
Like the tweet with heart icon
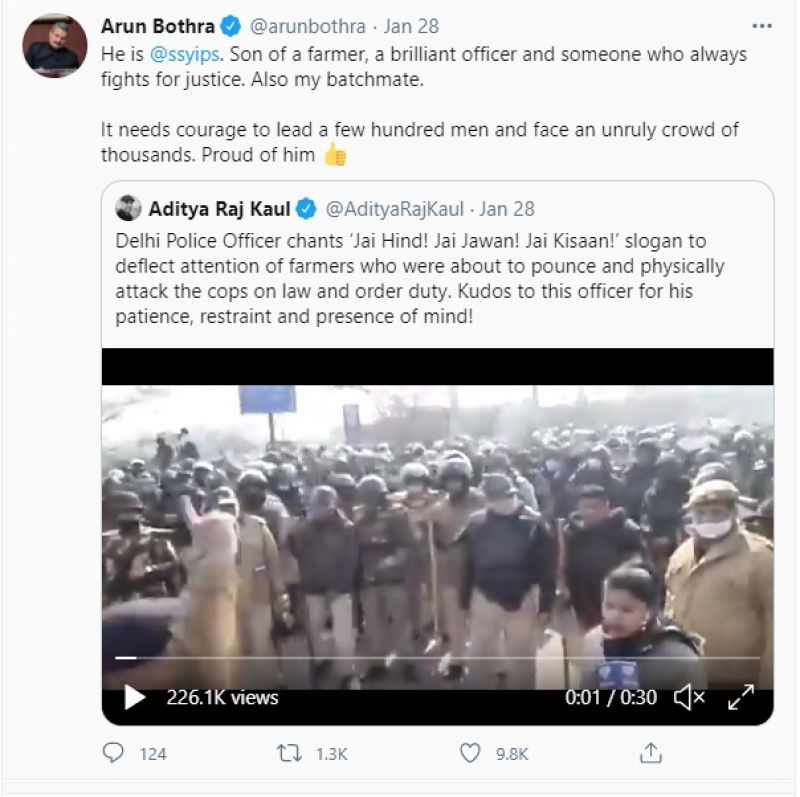470,752
